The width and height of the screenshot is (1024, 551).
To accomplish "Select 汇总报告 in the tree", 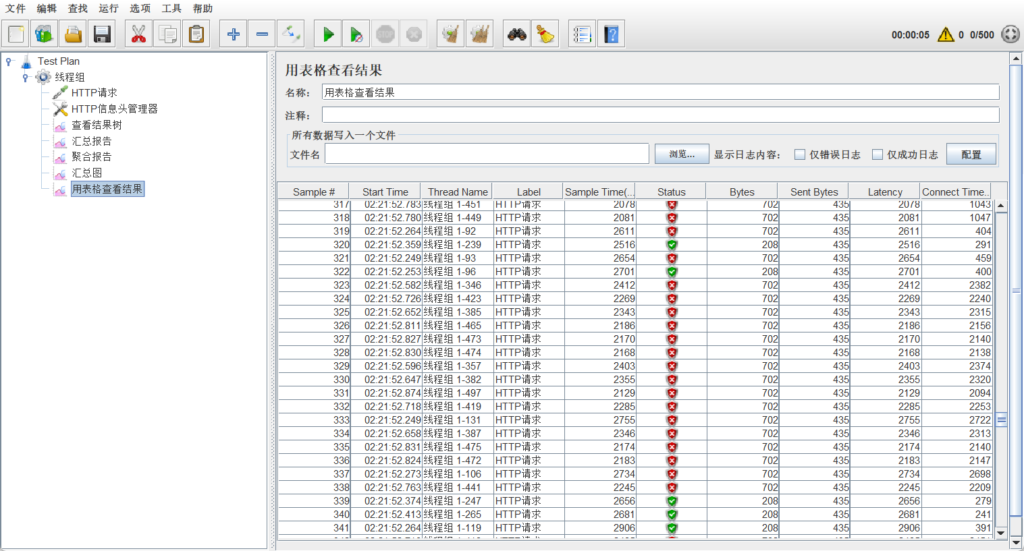I will tap(91, 141).
